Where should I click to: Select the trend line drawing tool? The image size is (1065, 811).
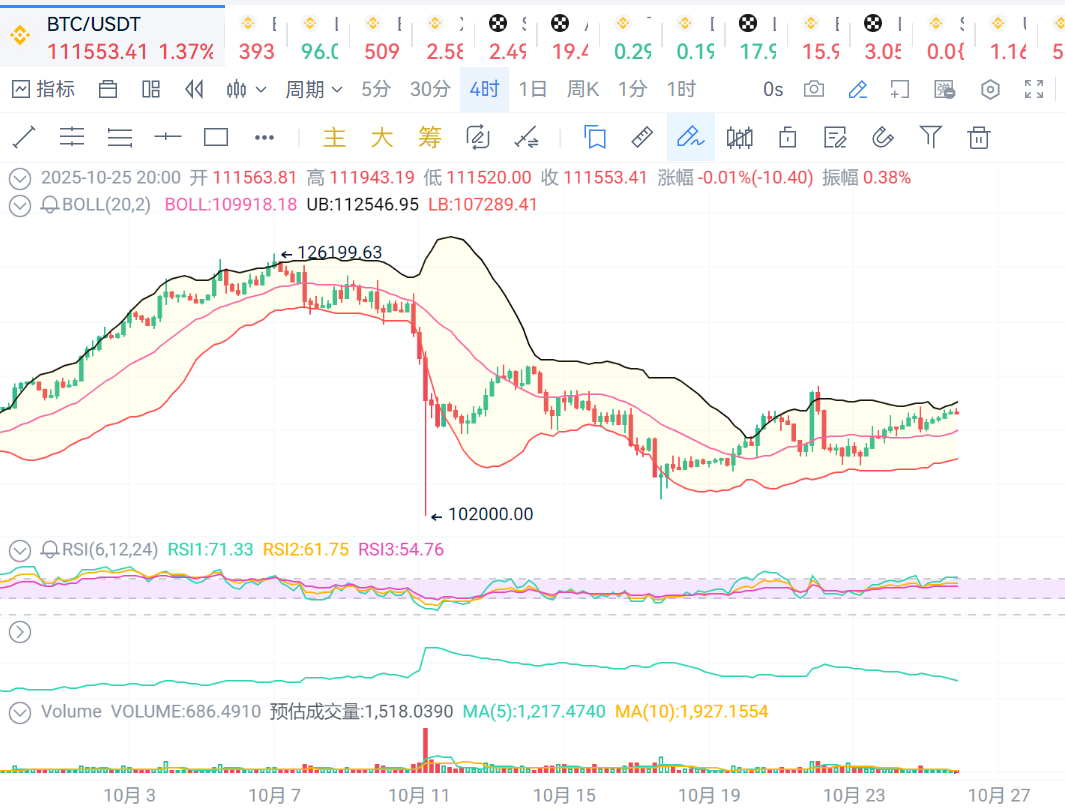tap(23, 137)
